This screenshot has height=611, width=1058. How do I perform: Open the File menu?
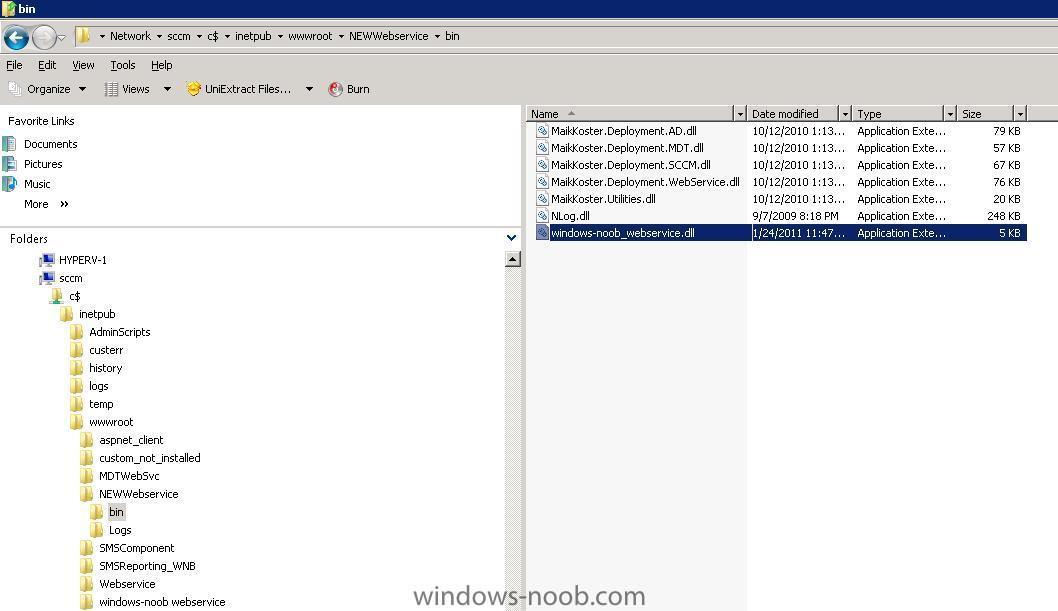tap(14, 65)
